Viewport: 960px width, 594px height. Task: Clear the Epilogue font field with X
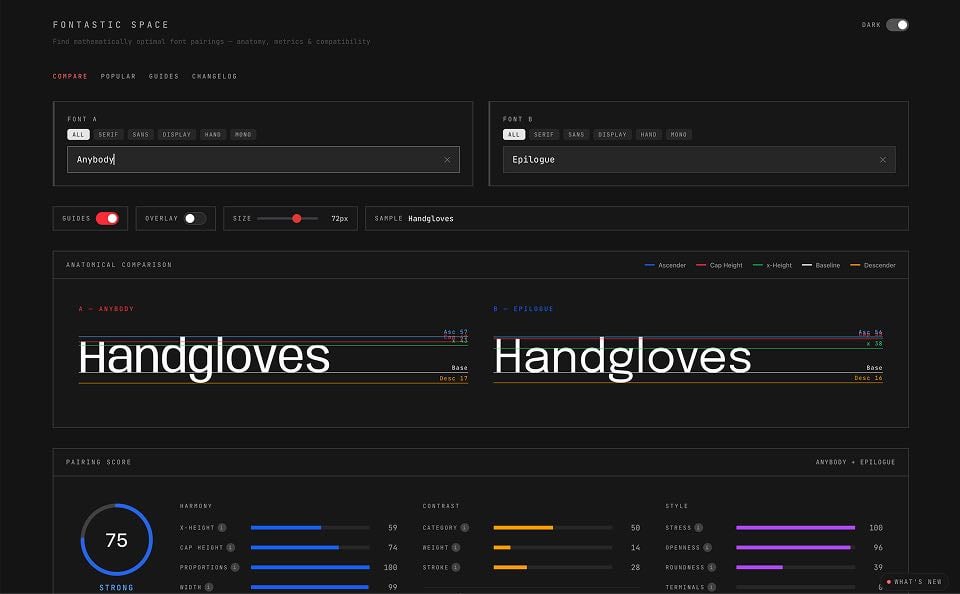click(883, 160)
